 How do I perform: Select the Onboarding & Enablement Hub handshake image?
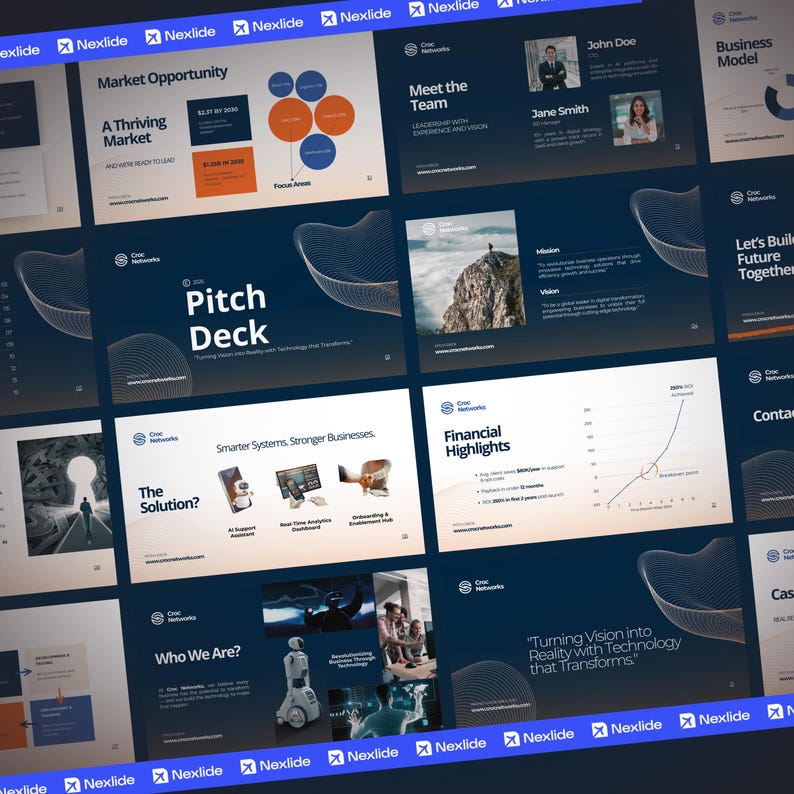[365, 477]
